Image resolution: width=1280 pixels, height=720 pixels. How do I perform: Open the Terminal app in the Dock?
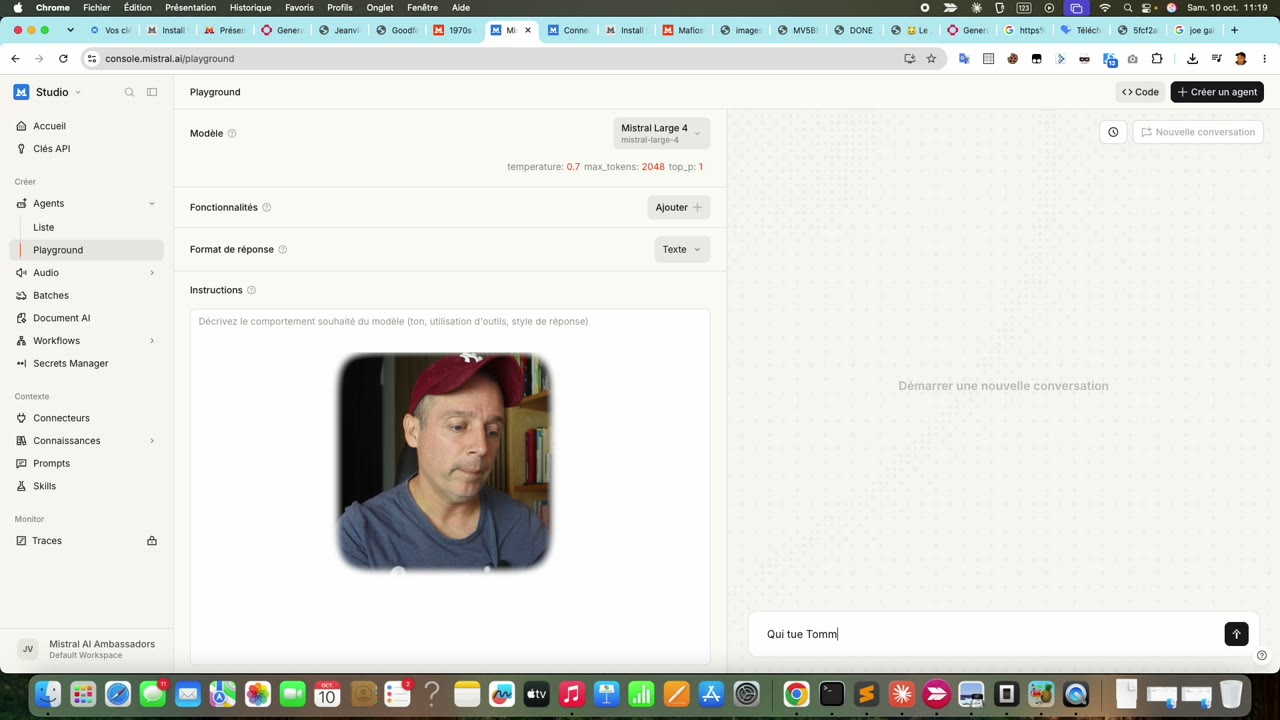831,694
